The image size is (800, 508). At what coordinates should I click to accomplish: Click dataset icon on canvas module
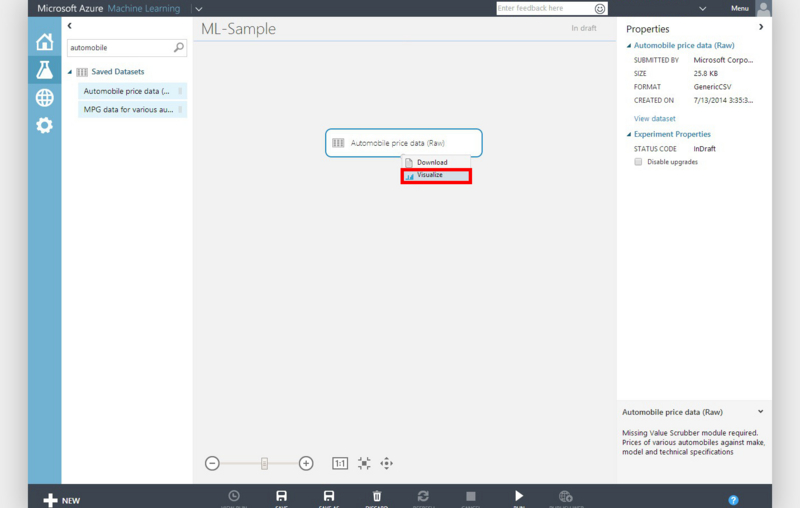(338, 143)
